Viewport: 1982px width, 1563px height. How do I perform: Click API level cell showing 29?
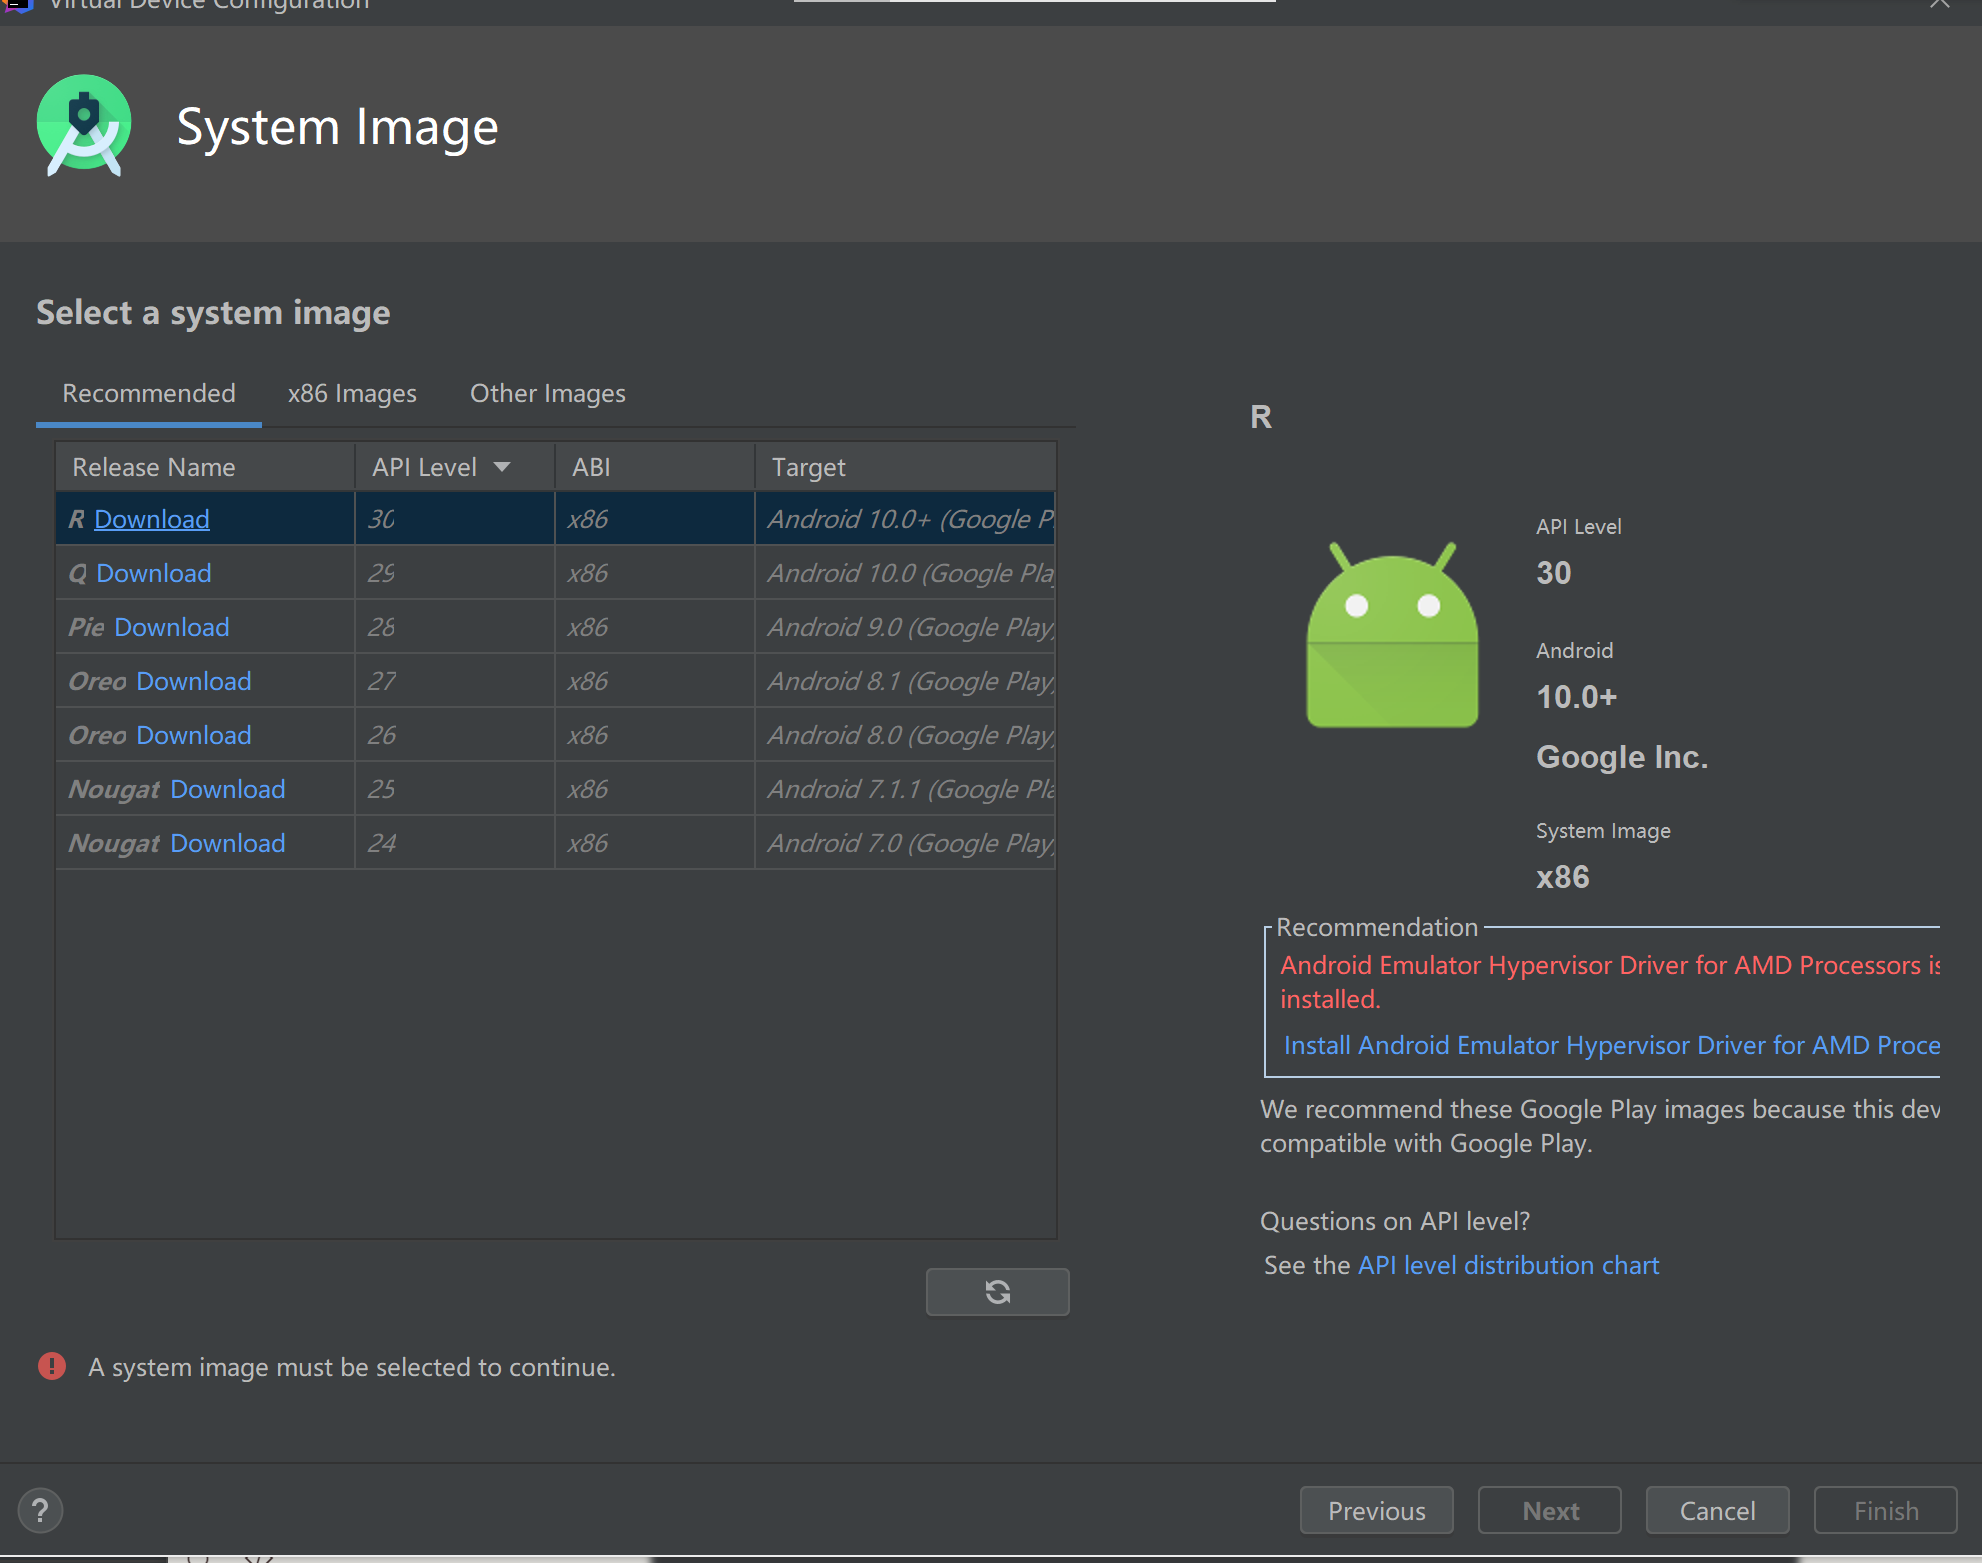455,573
